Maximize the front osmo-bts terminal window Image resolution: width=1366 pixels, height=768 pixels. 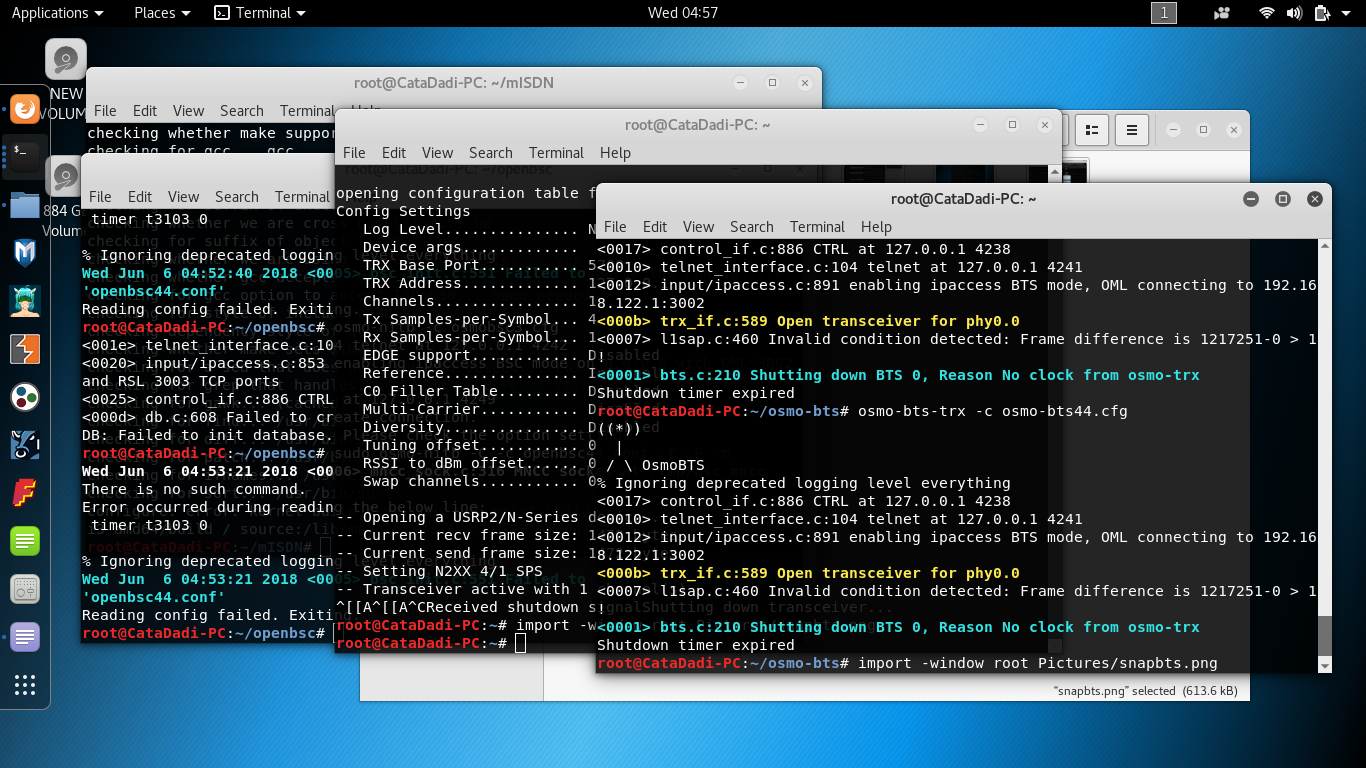point(1283,199)
